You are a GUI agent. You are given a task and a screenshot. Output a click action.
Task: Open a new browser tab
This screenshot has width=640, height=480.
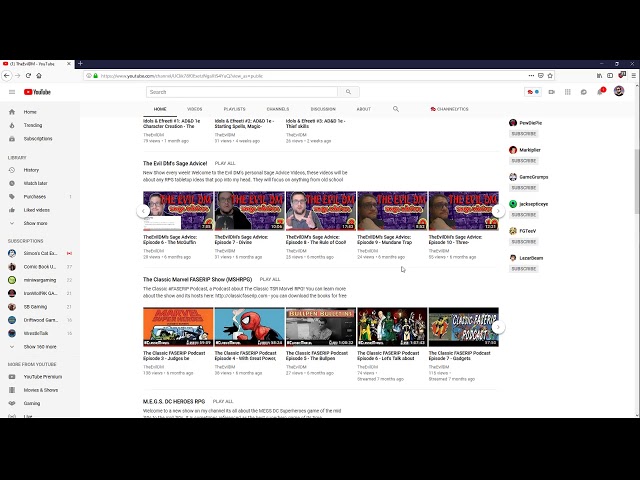(x=80, y=64)
